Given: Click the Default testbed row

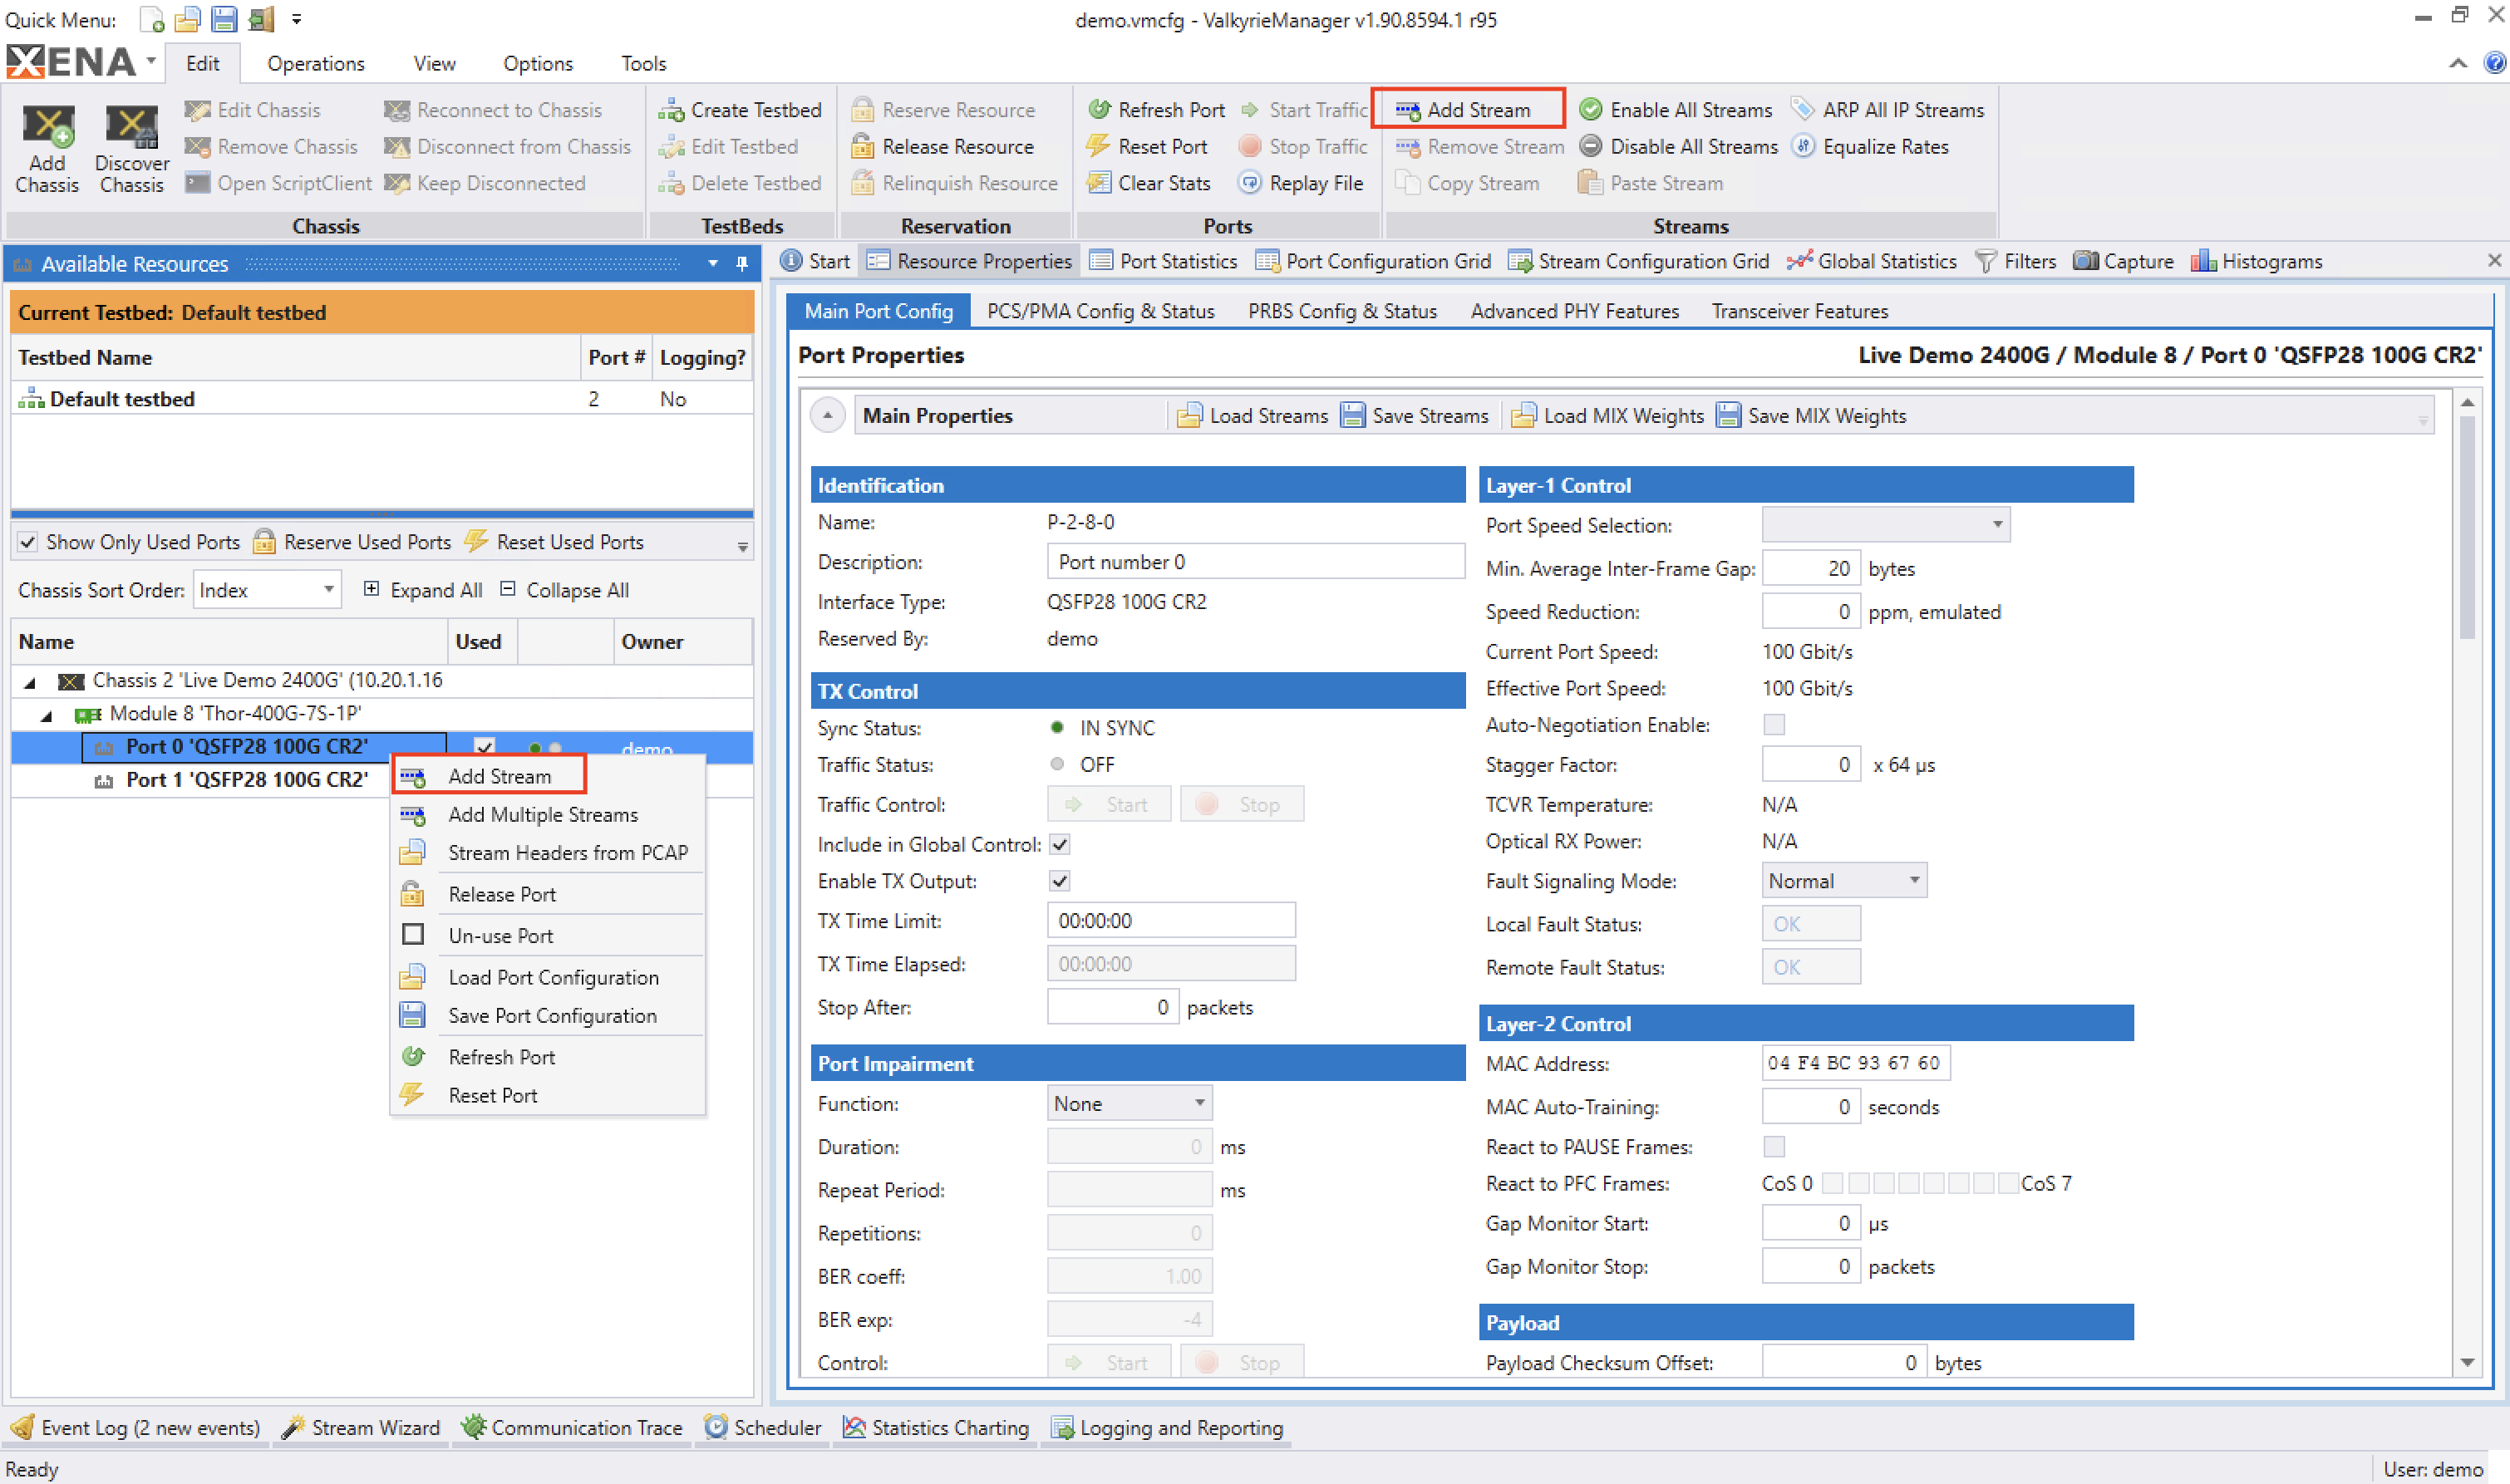Looking at the screenshot, I should [382, 399].
